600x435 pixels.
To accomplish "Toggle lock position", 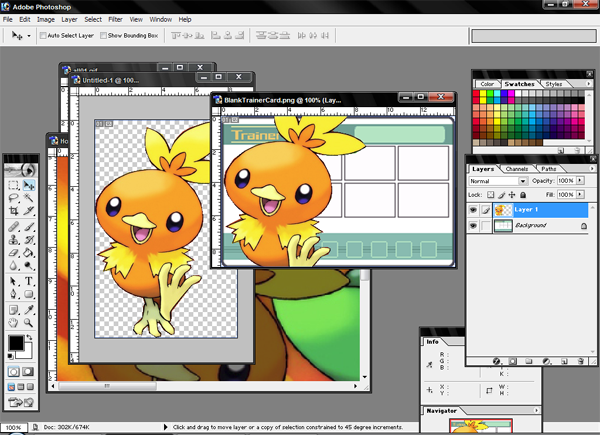I will coord(512,194).
